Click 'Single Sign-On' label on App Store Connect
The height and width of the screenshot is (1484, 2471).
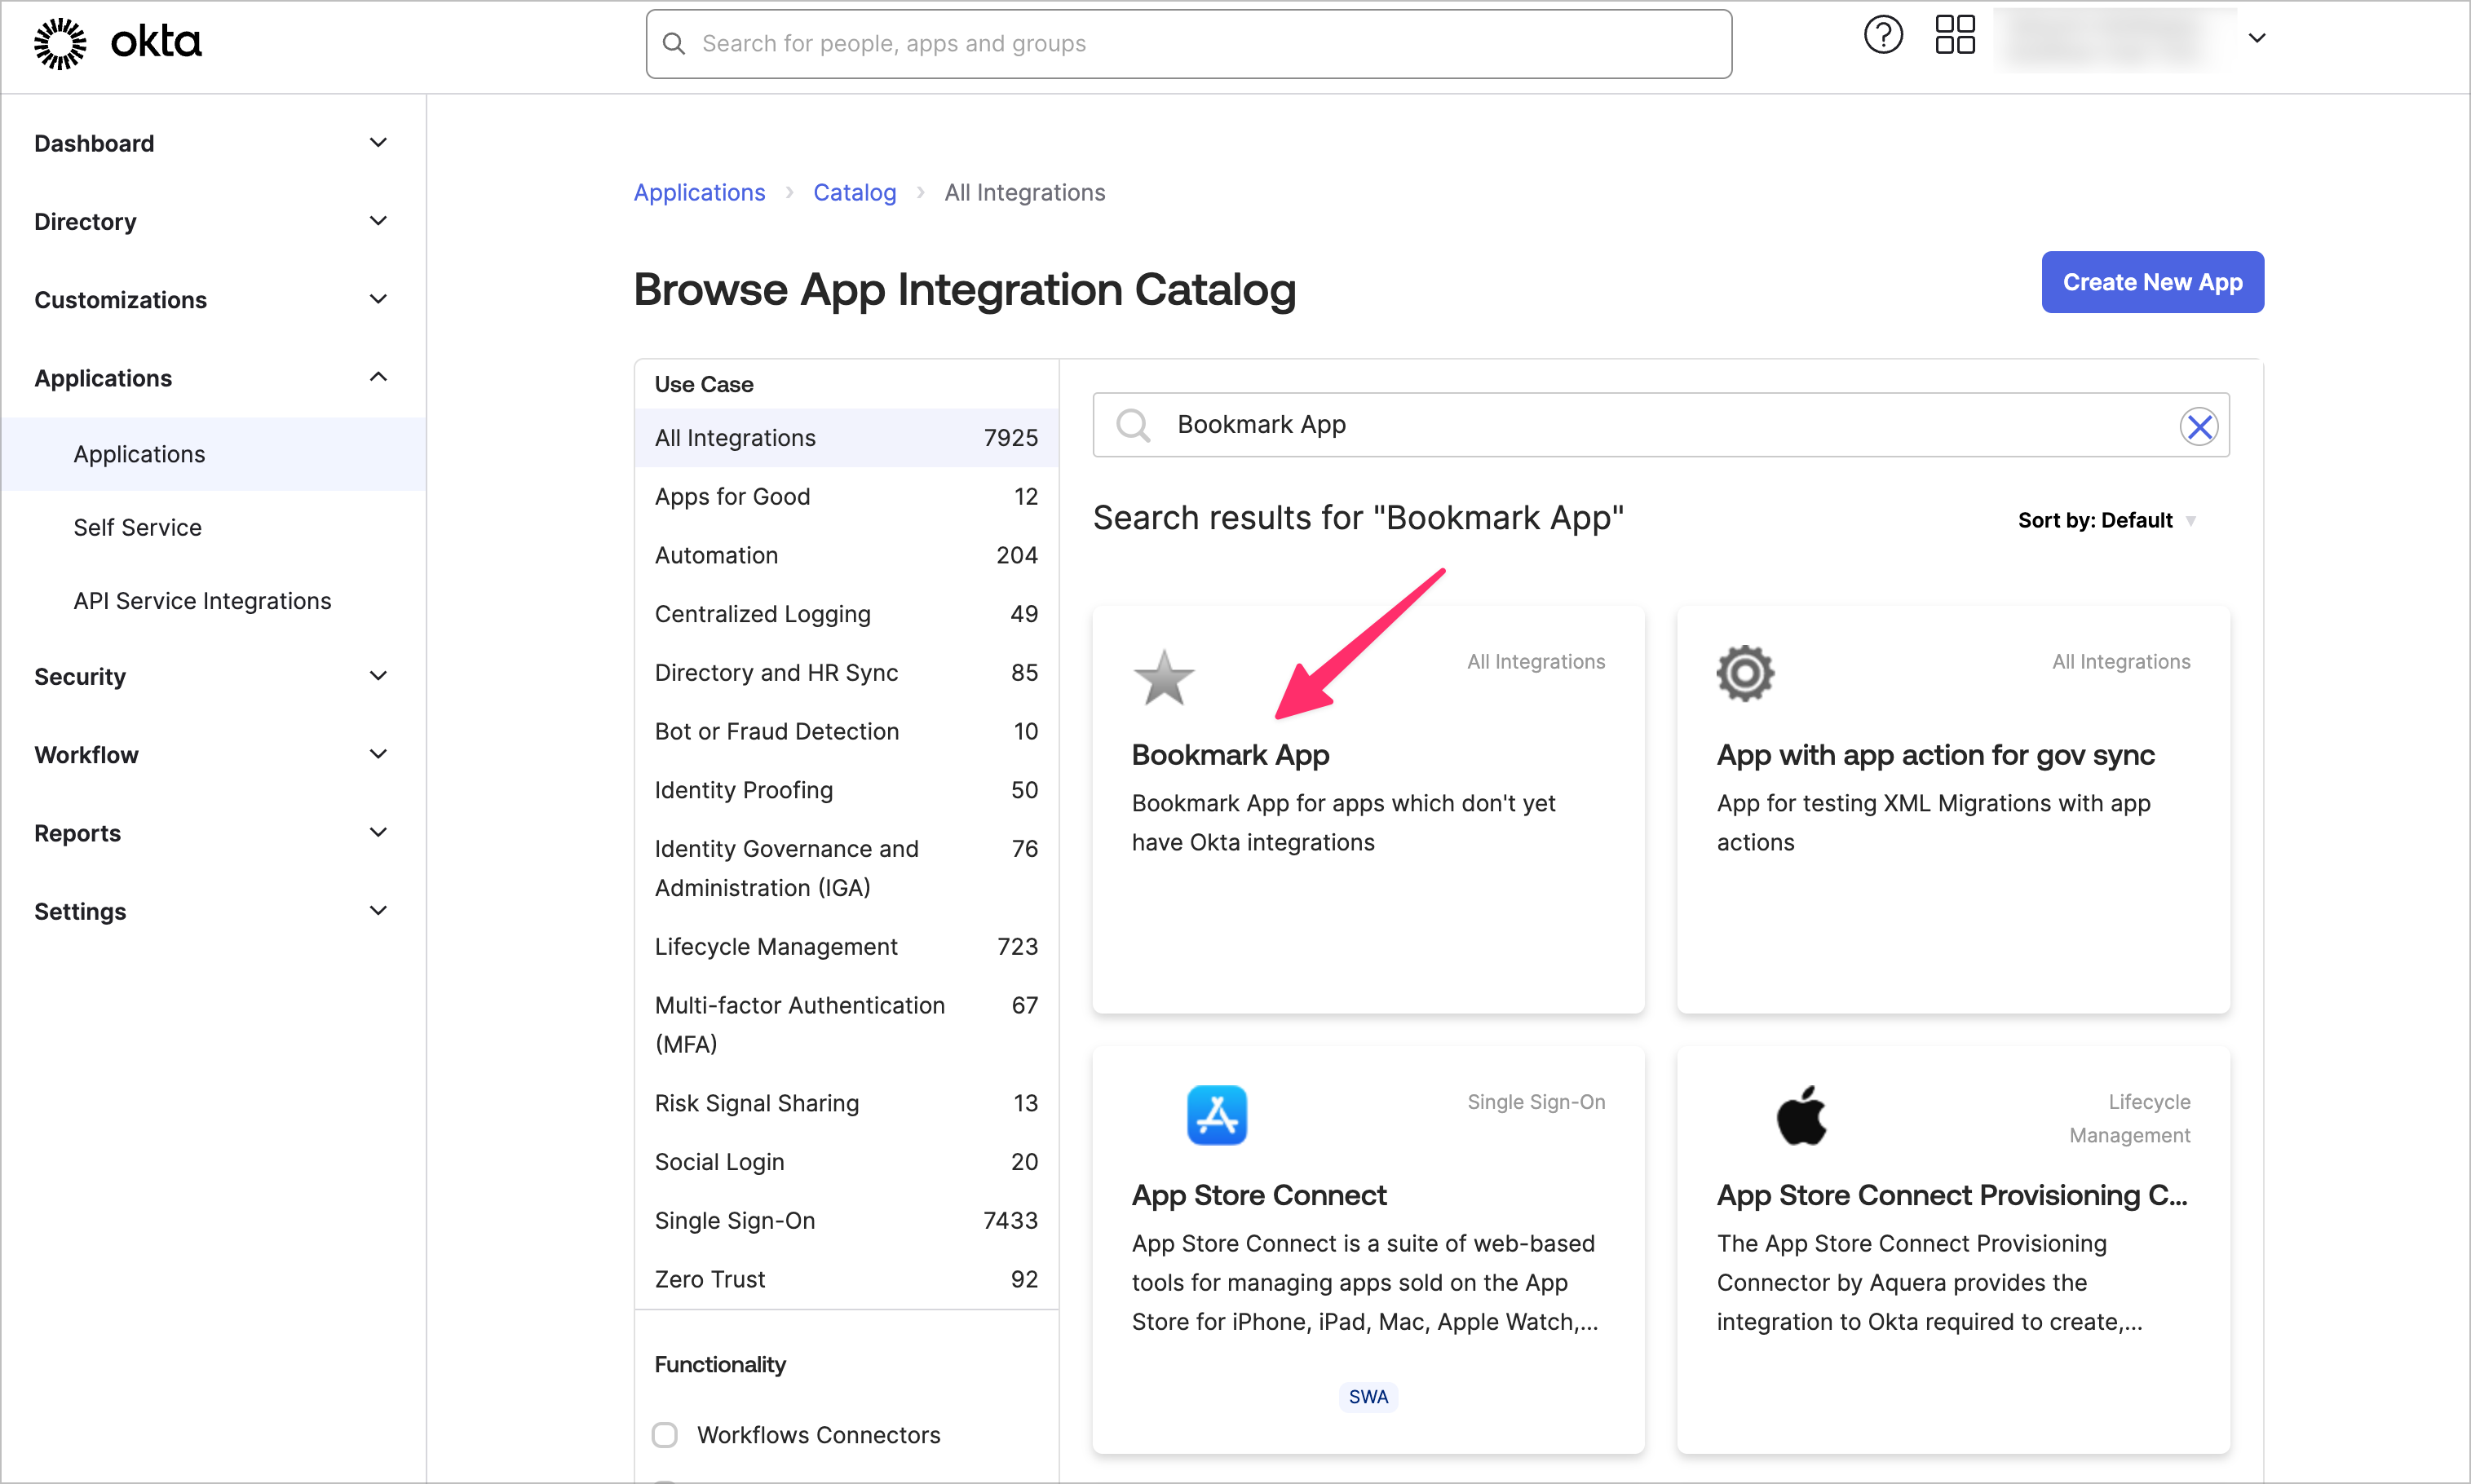pos(1535,1101)
